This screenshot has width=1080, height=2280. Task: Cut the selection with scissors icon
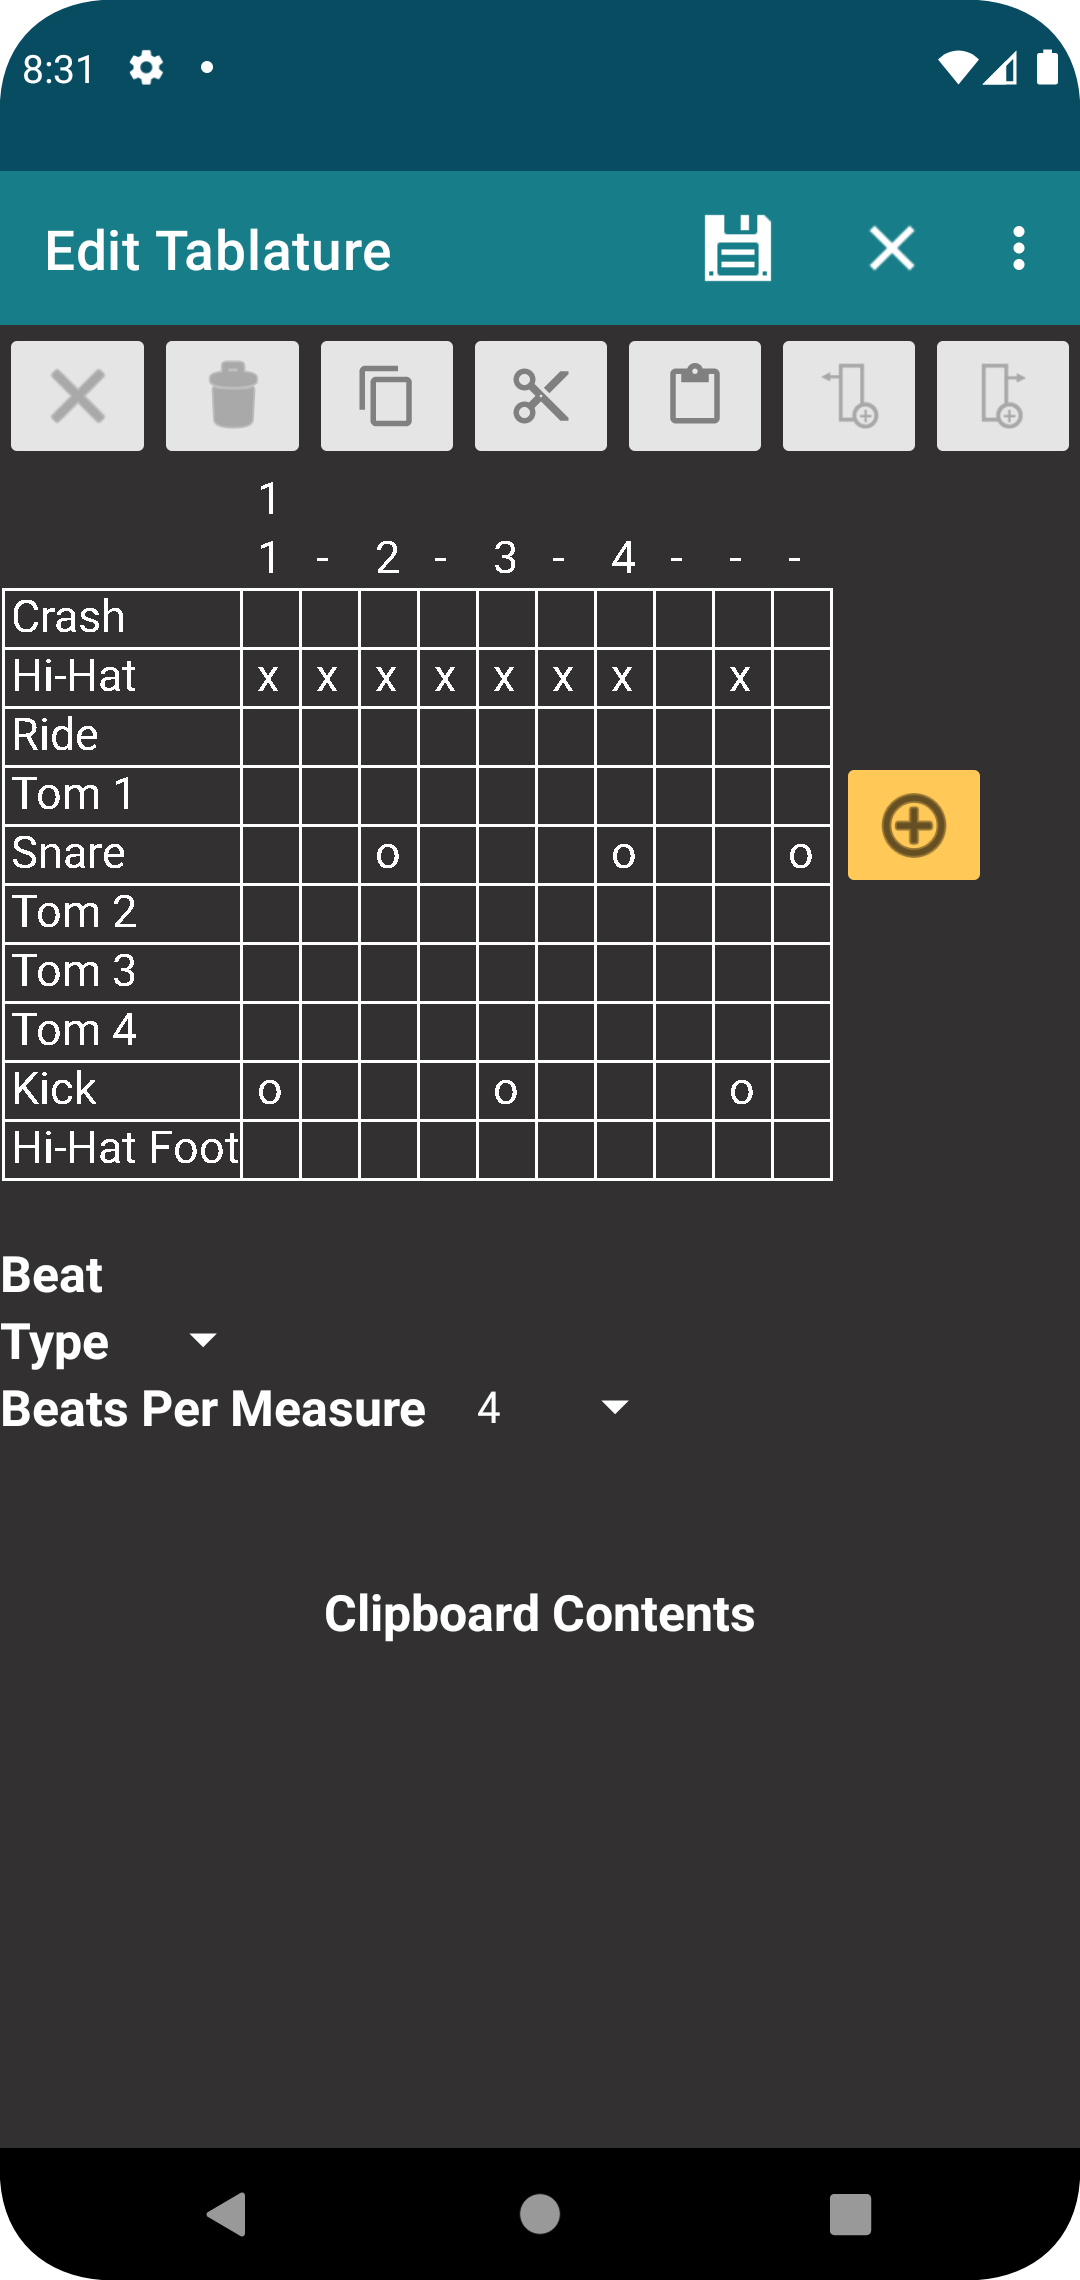click(x=540, y=395)
